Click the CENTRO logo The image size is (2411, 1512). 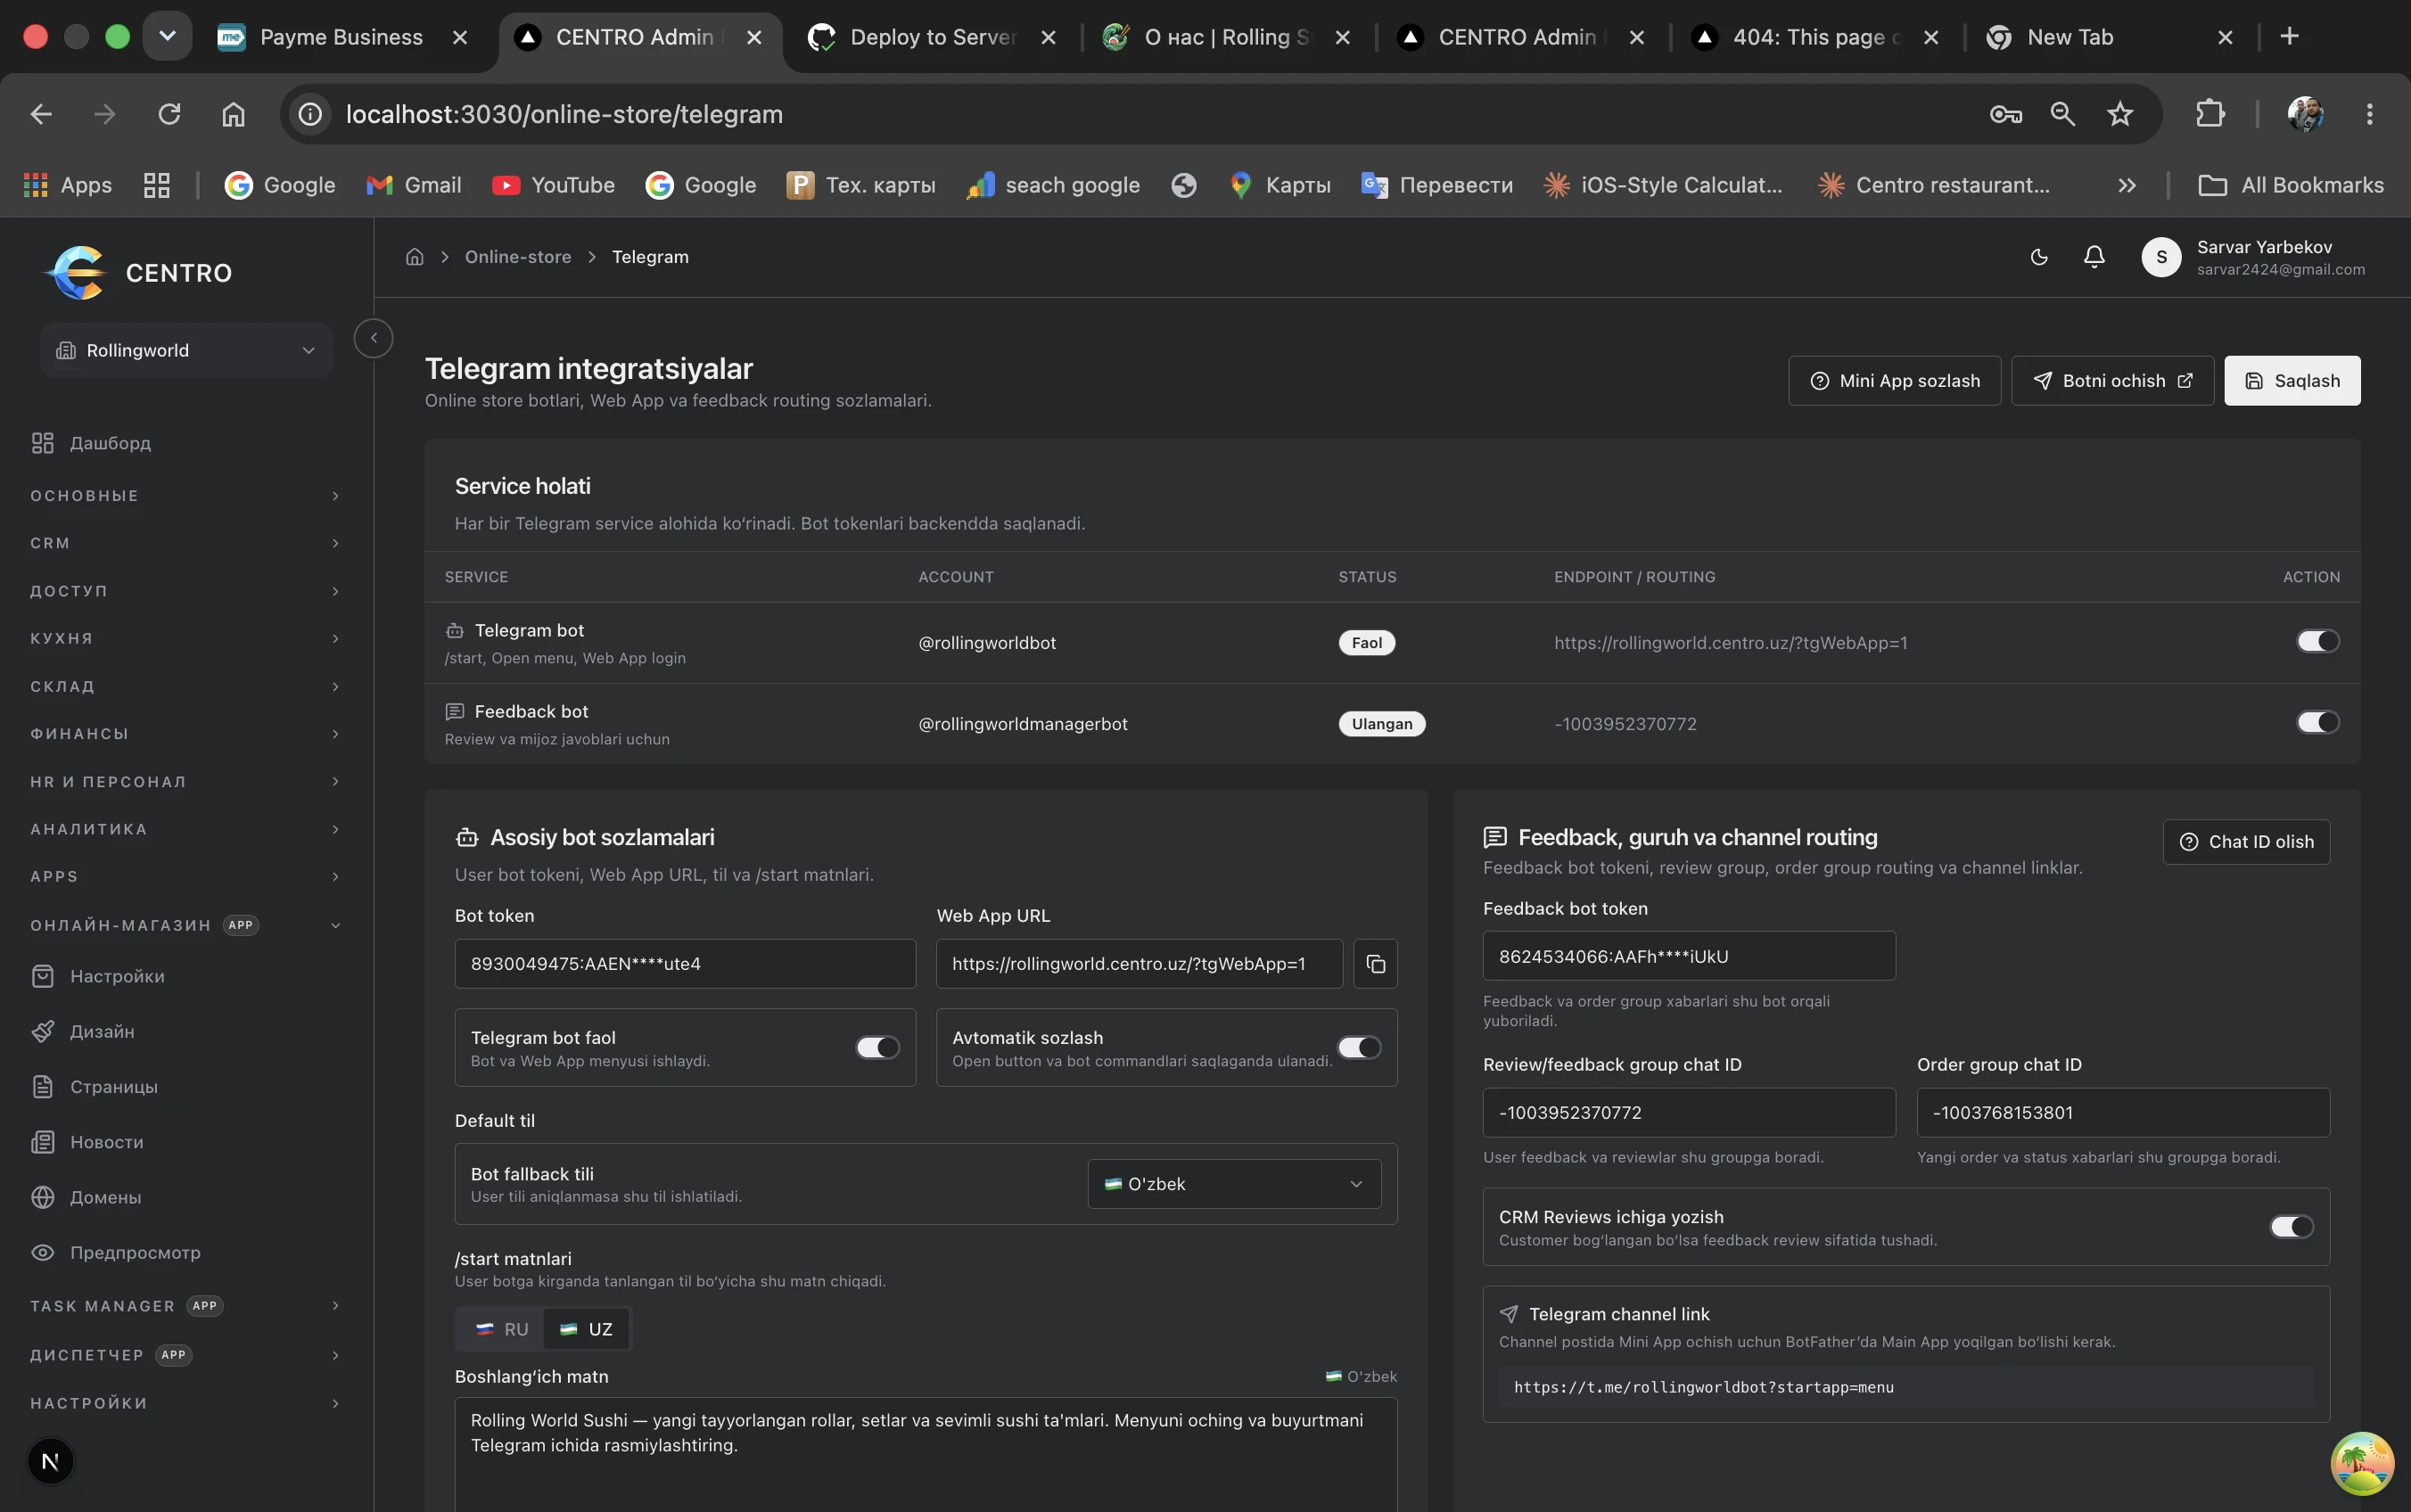pyautogui.click(x=138, y=272)
